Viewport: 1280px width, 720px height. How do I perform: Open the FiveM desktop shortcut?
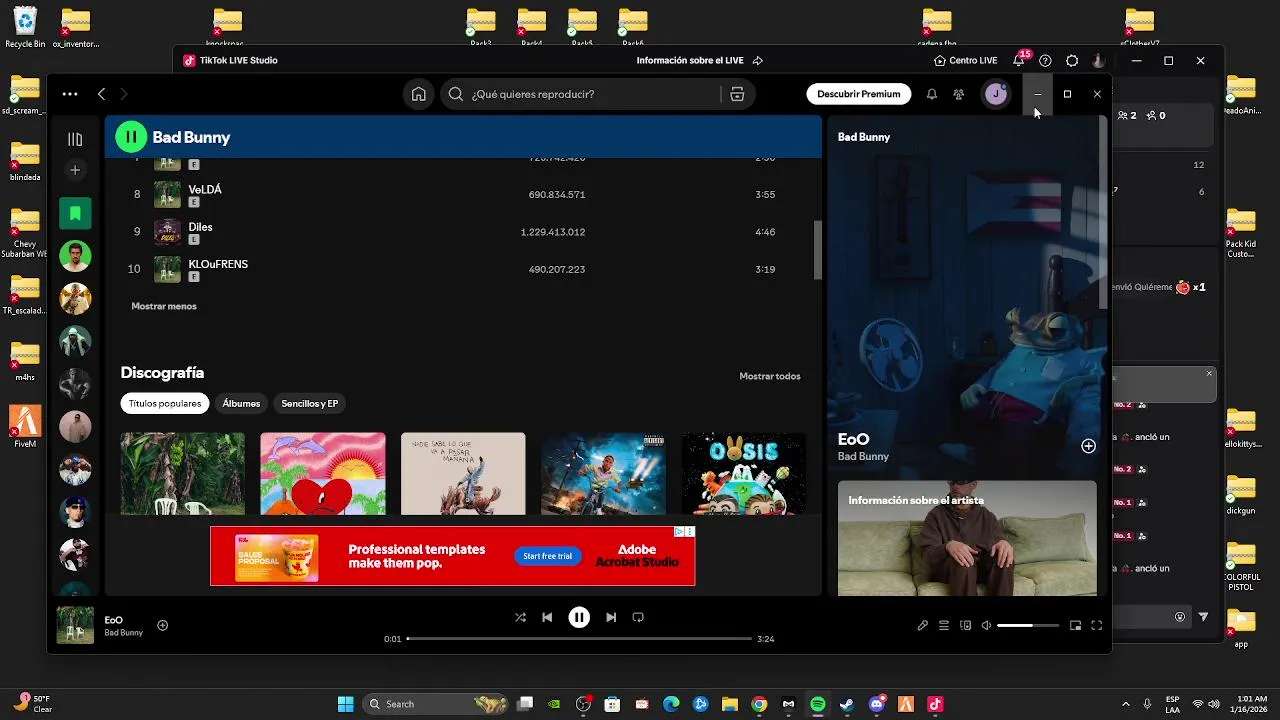click(25, 427)
